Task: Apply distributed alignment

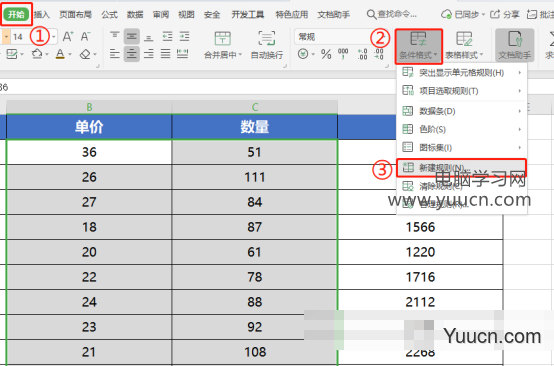Action: [x=182, y=54]
